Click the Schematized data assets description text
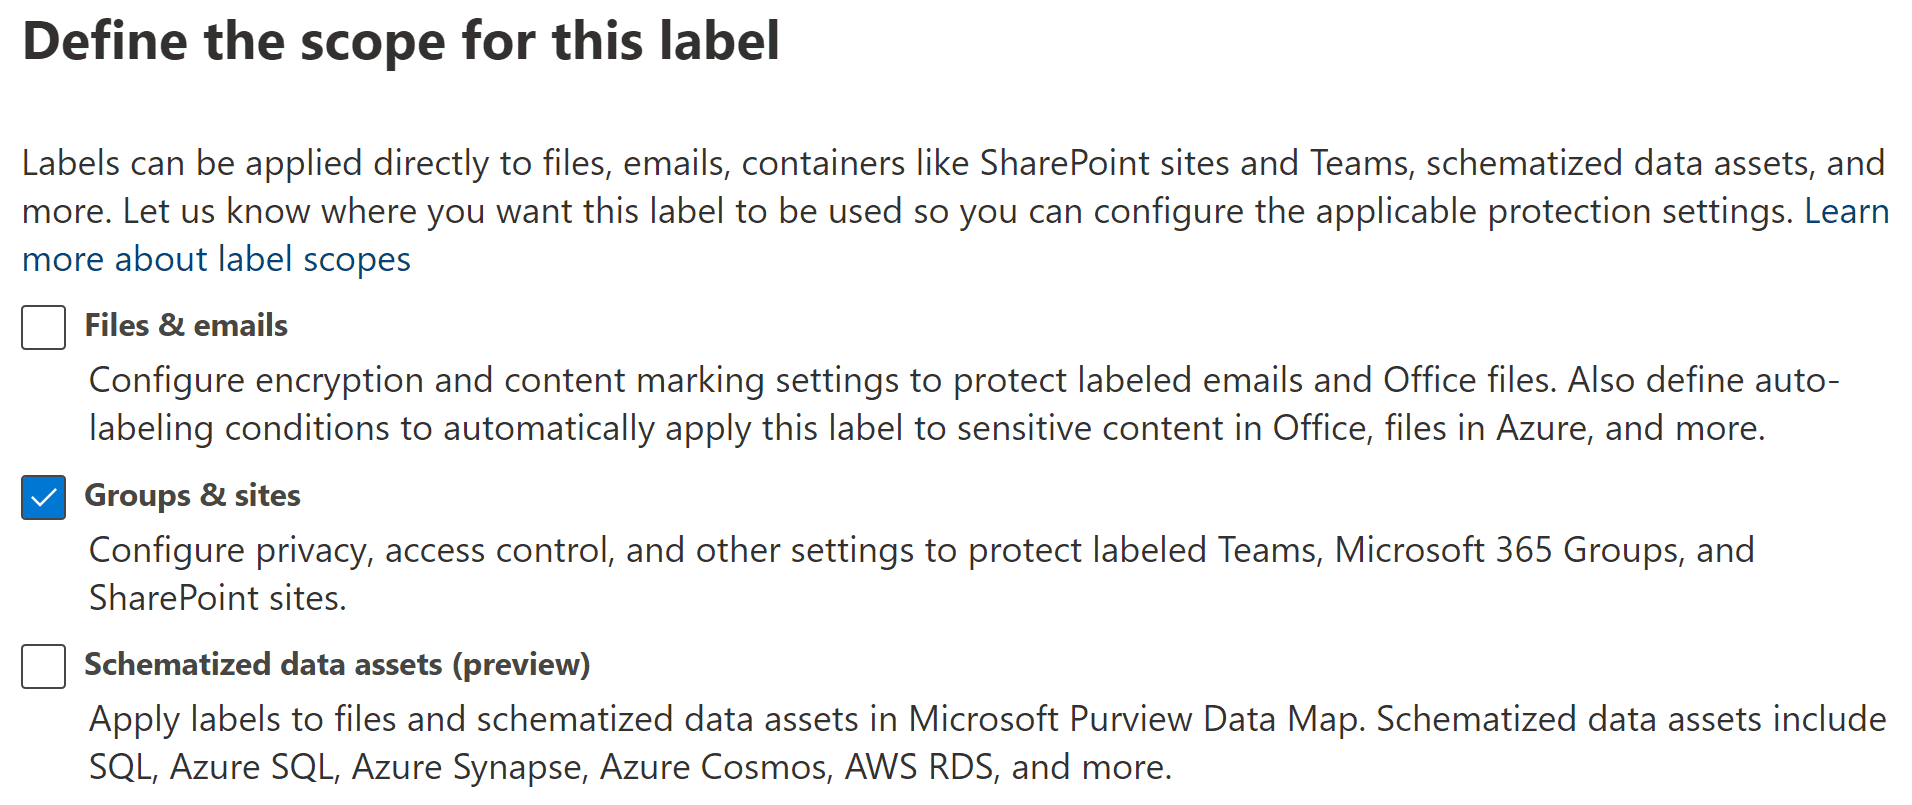Screen dimensions: 1912x805 (x=900, y=742)
